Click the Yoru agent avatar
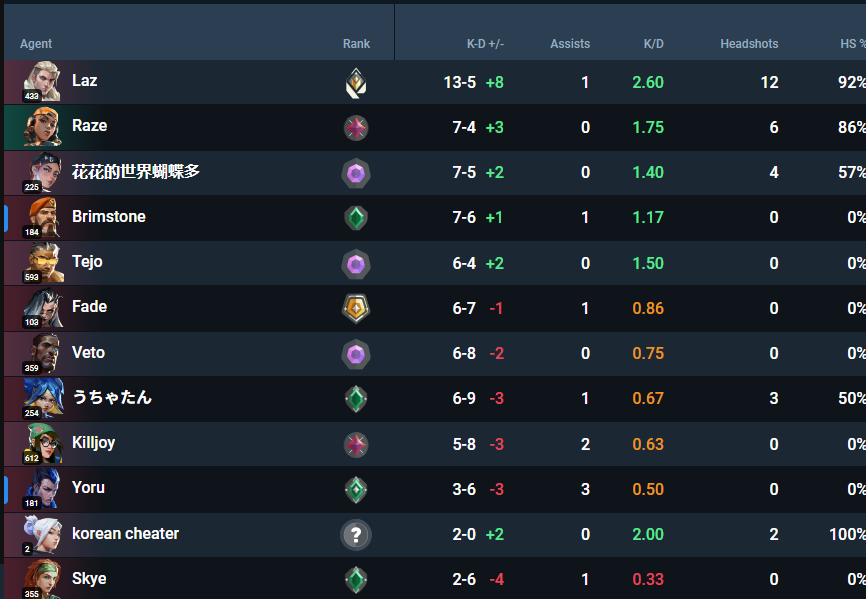Image resolution: width=866 pixels, height=599 pixels. click(x=44, y=488)
